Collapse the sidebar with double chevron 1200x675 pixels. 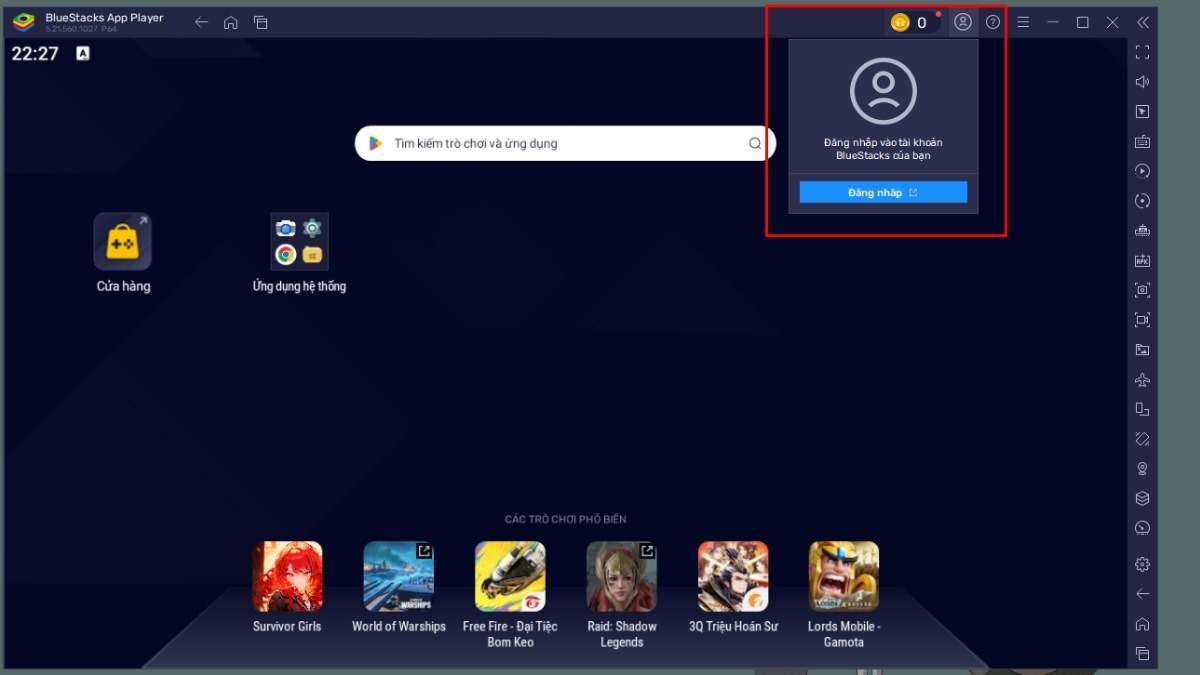1143,22
